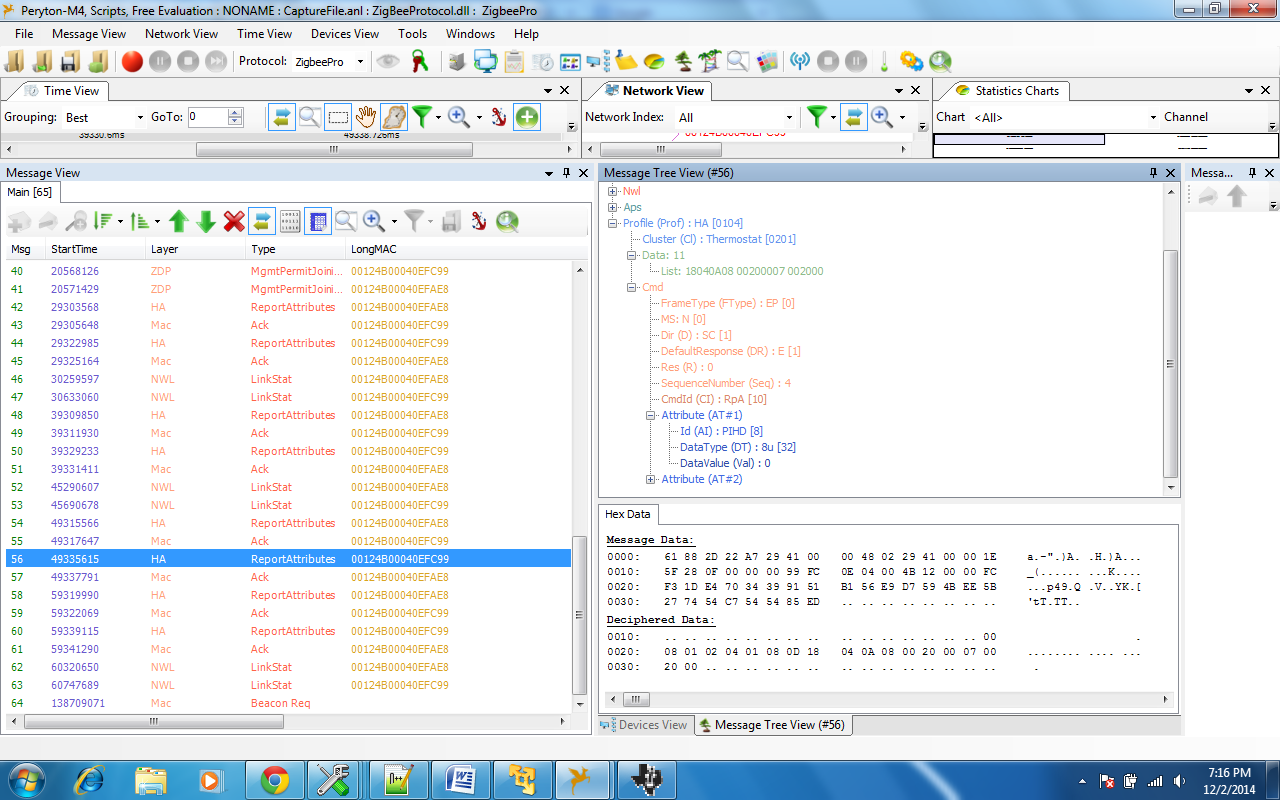Screen dimensions: 1280x800
Task: Open the Message View menu
Action: [89, 33]
